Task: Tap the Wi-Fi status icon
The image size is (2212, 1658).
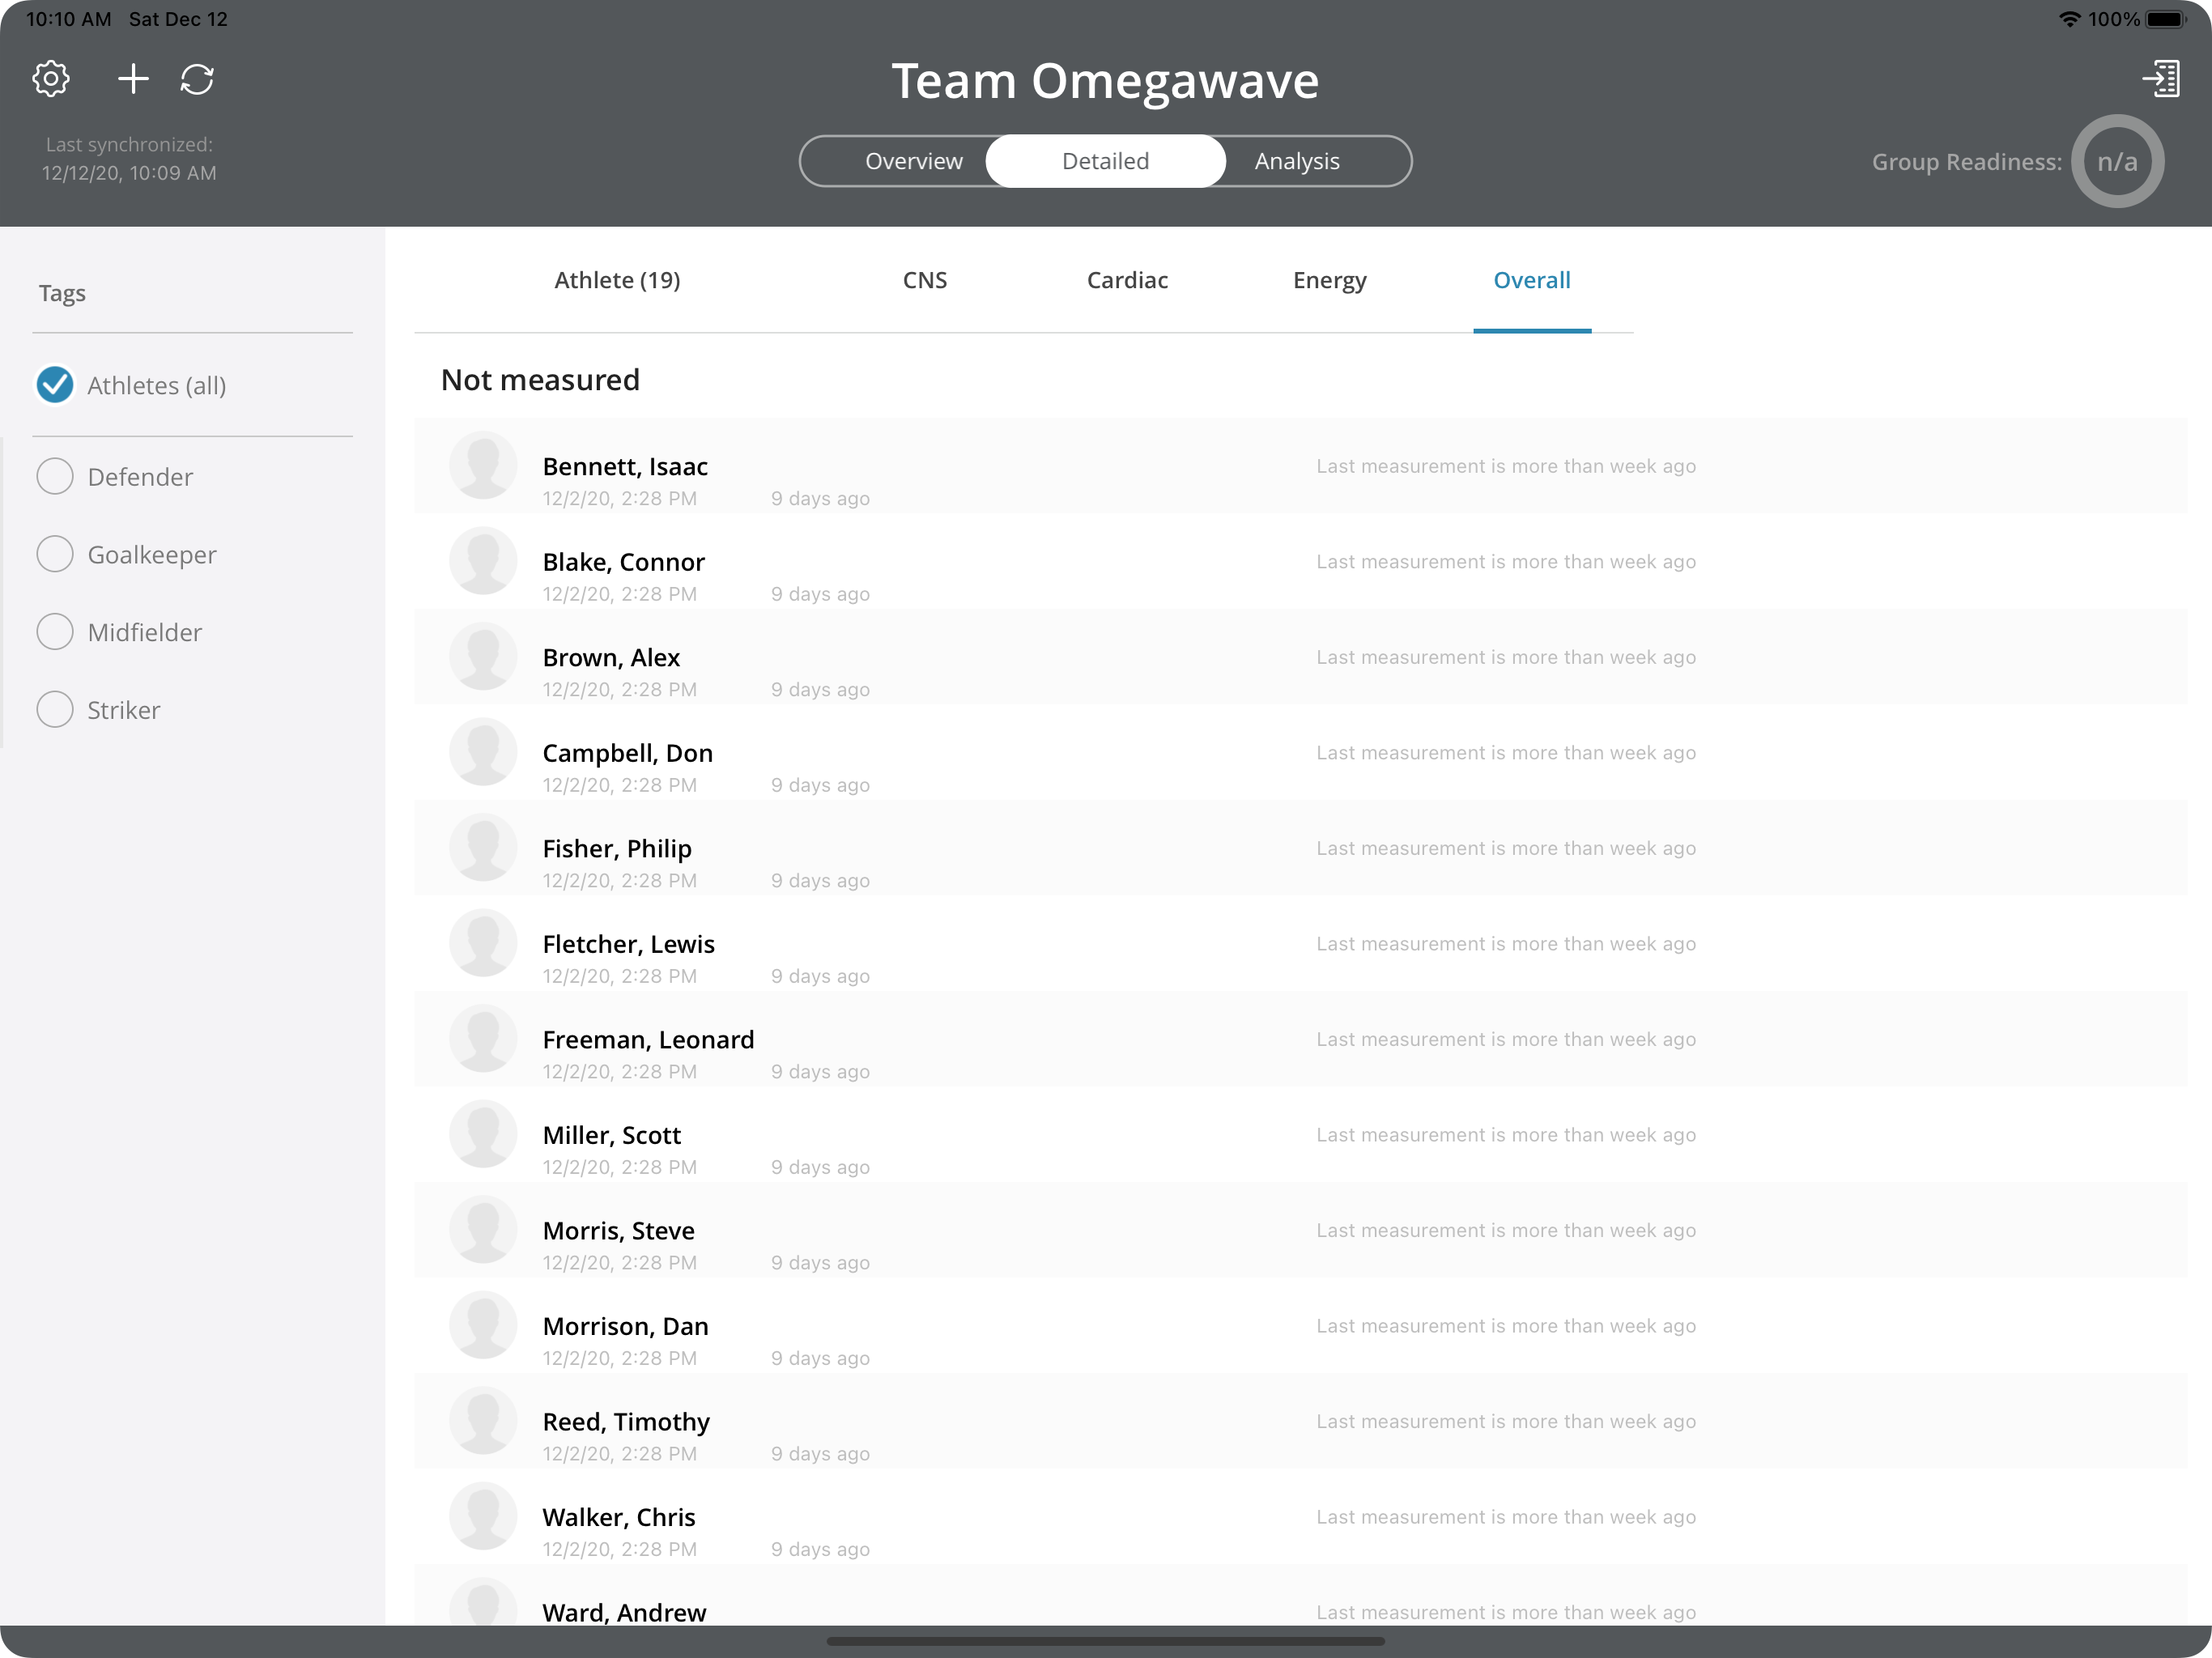Action: coord(2069,19)
